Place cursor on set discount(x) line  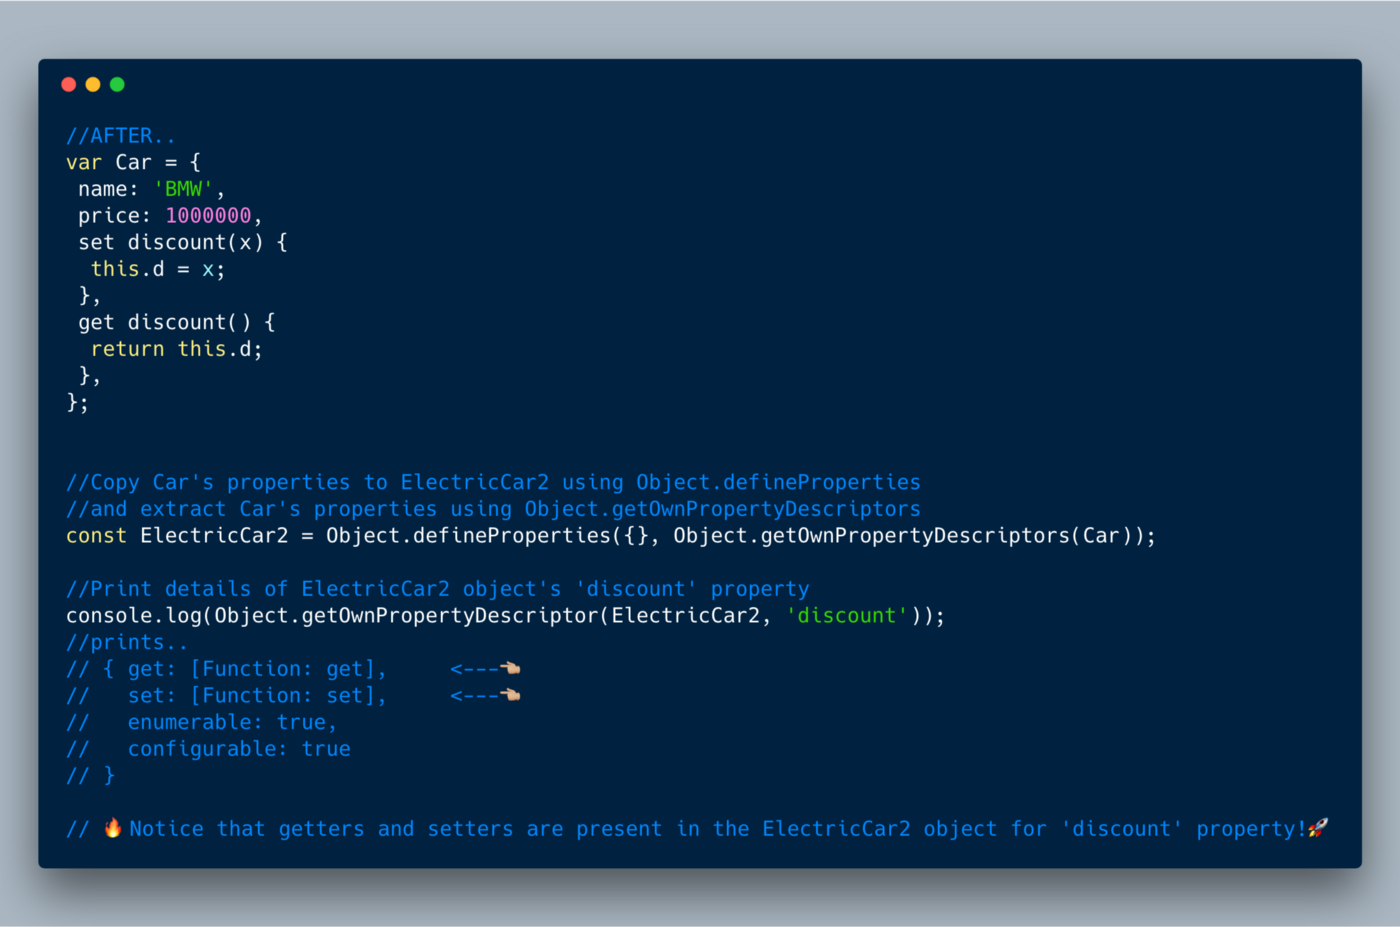tap(183, 243)
